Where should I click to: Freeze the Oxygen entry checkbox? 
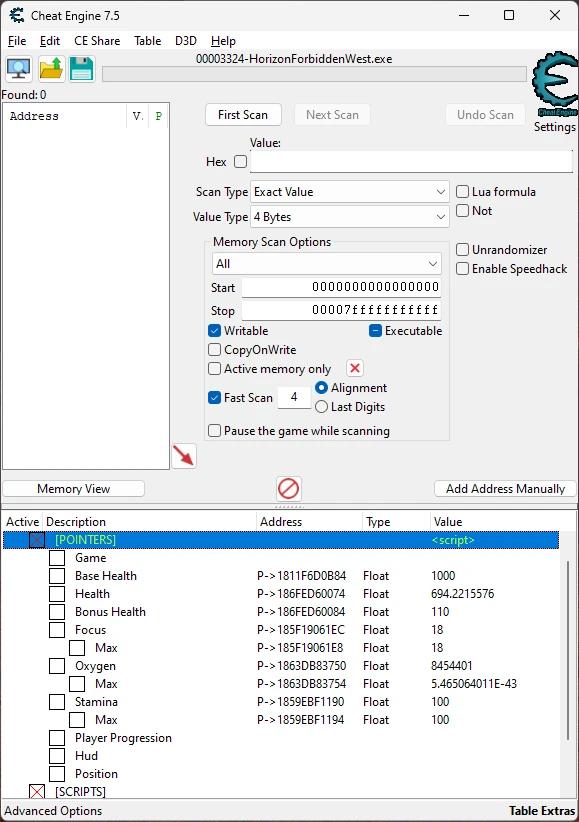[57, 666]
